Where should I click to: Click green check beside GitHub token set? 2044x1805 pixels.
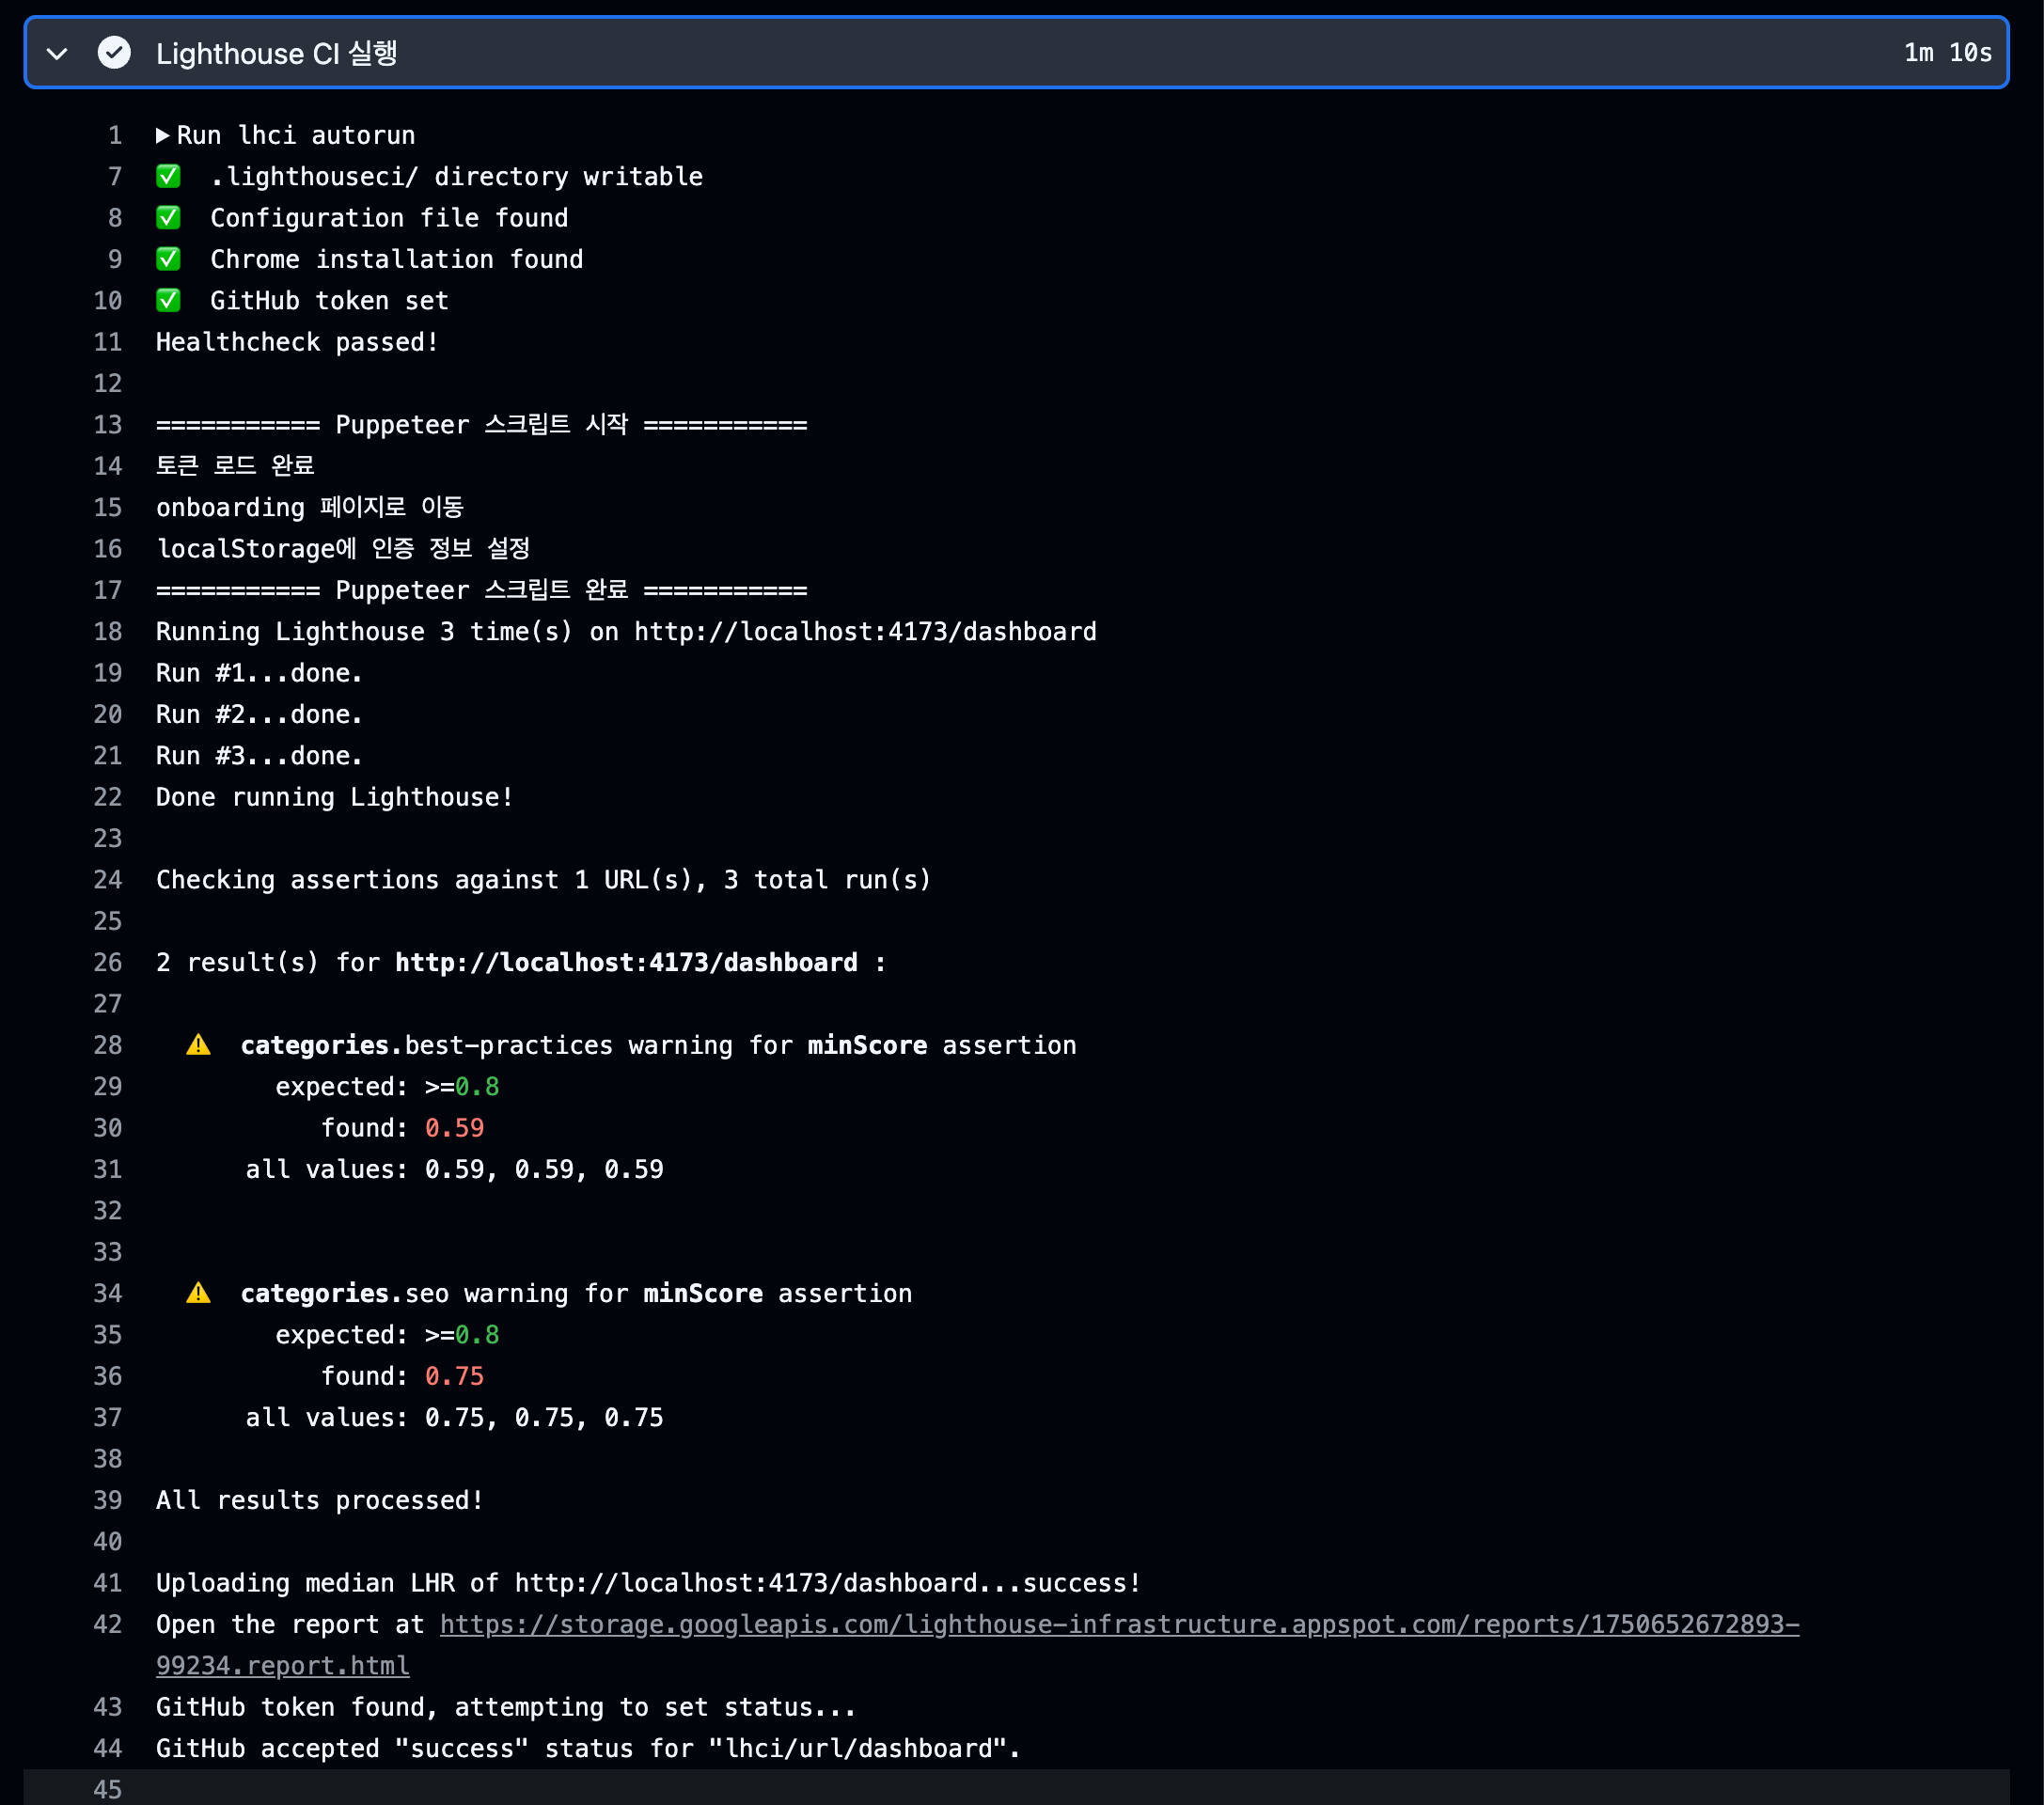click(x=168, y=300)
